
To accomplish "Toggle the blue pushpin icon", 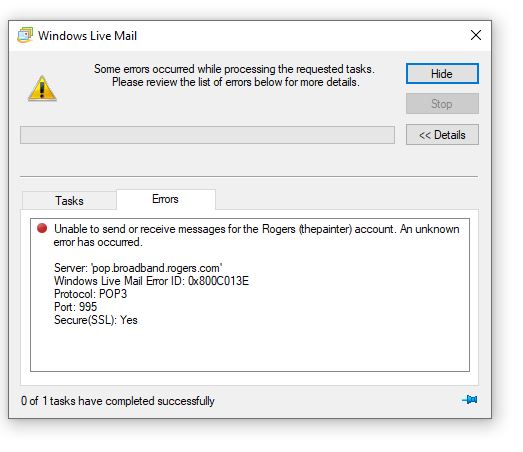I will click(x=470, y=399).
